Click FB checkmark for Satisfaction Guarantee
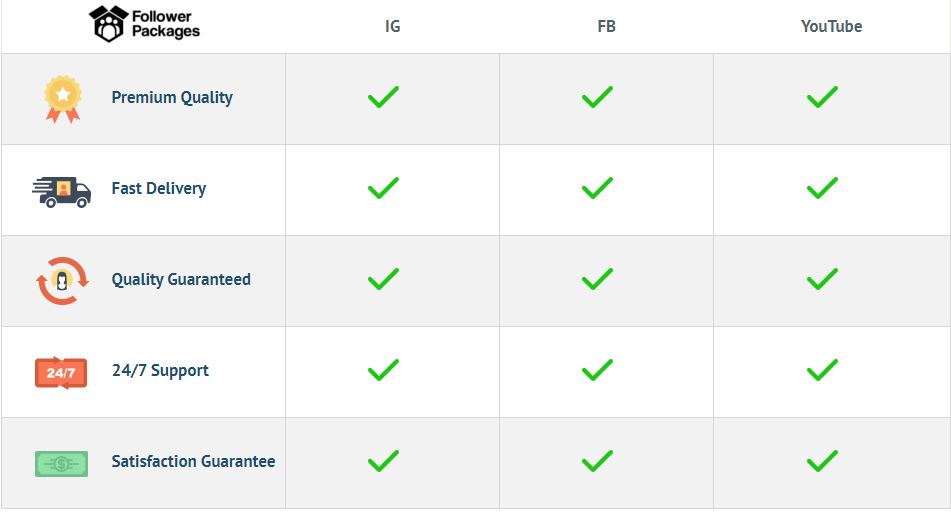The height and width of the screenshot is (518, 951). click(597, 461)
